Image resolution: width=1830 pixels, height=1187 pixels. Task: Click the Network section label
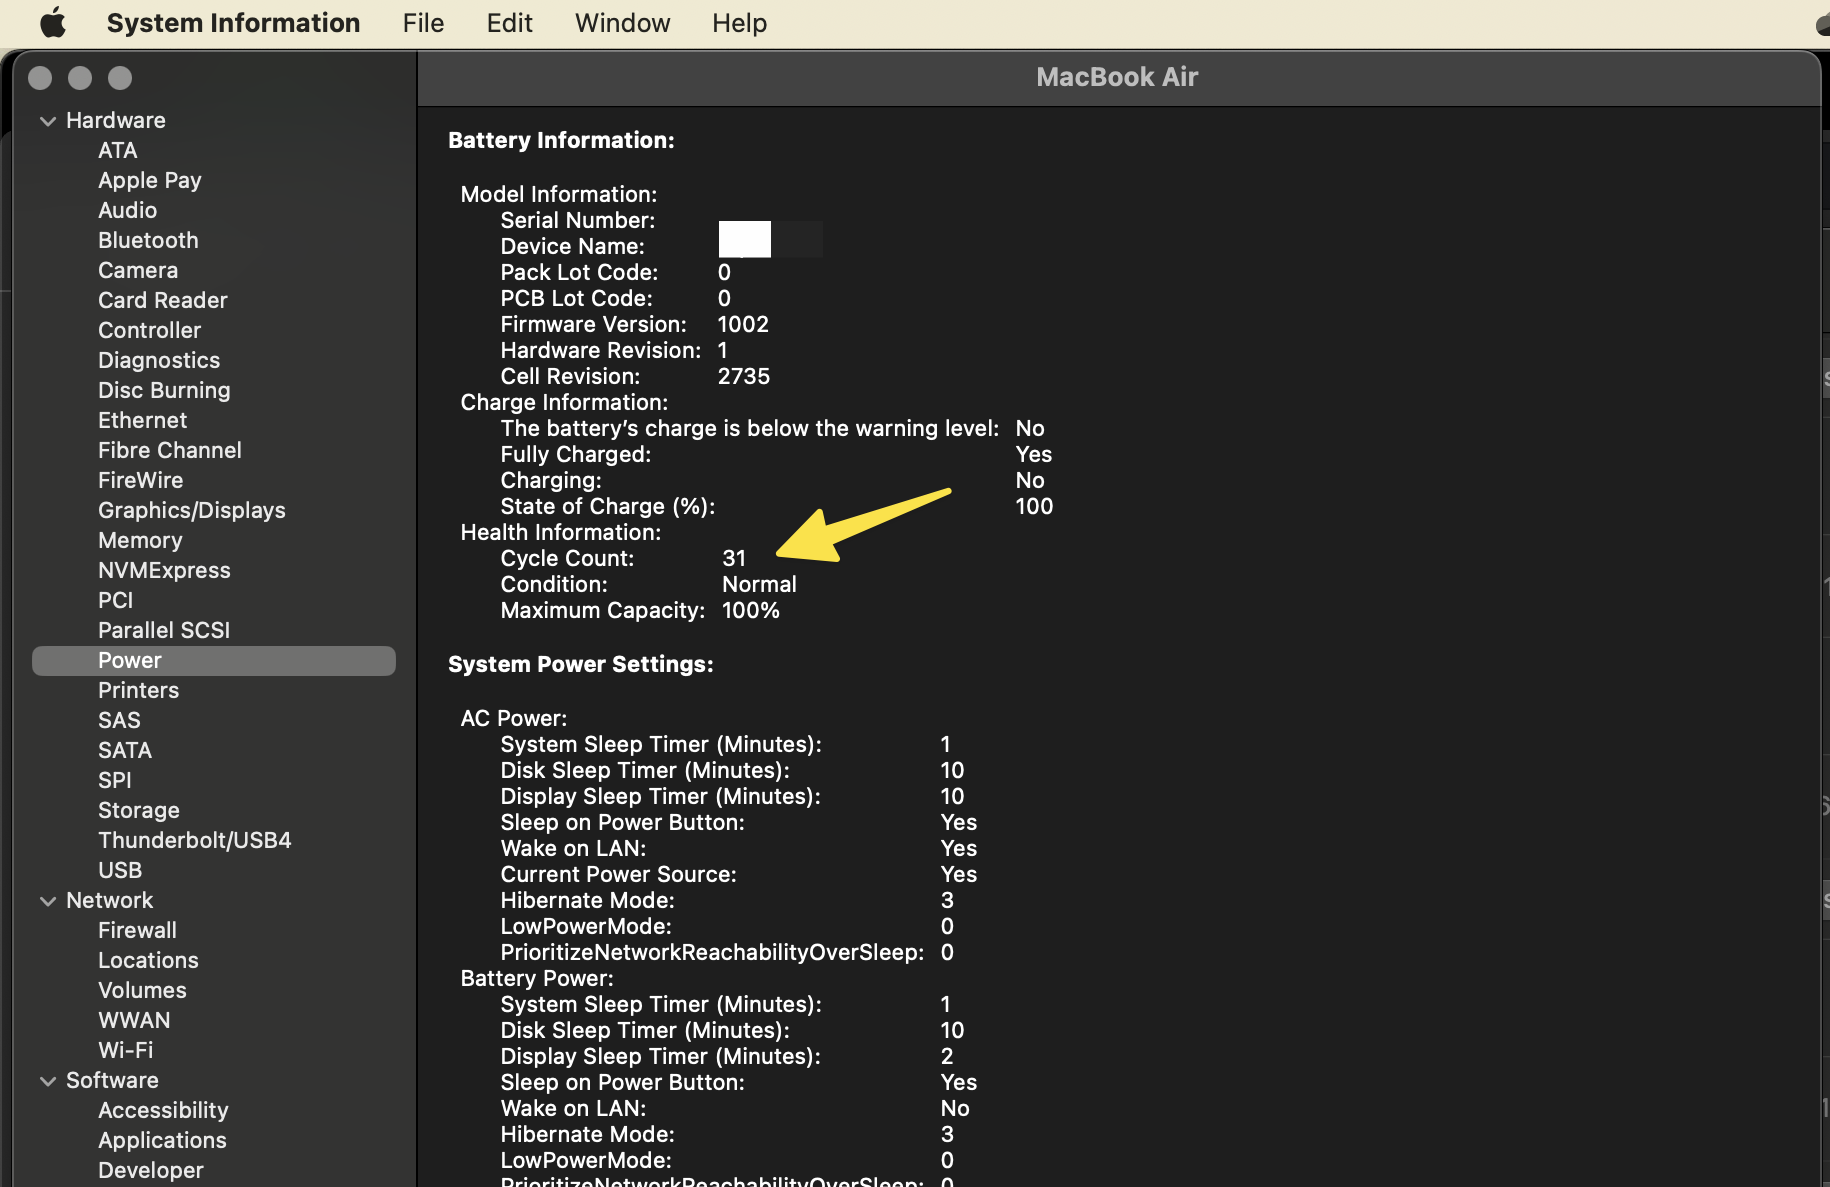[110, 900]
